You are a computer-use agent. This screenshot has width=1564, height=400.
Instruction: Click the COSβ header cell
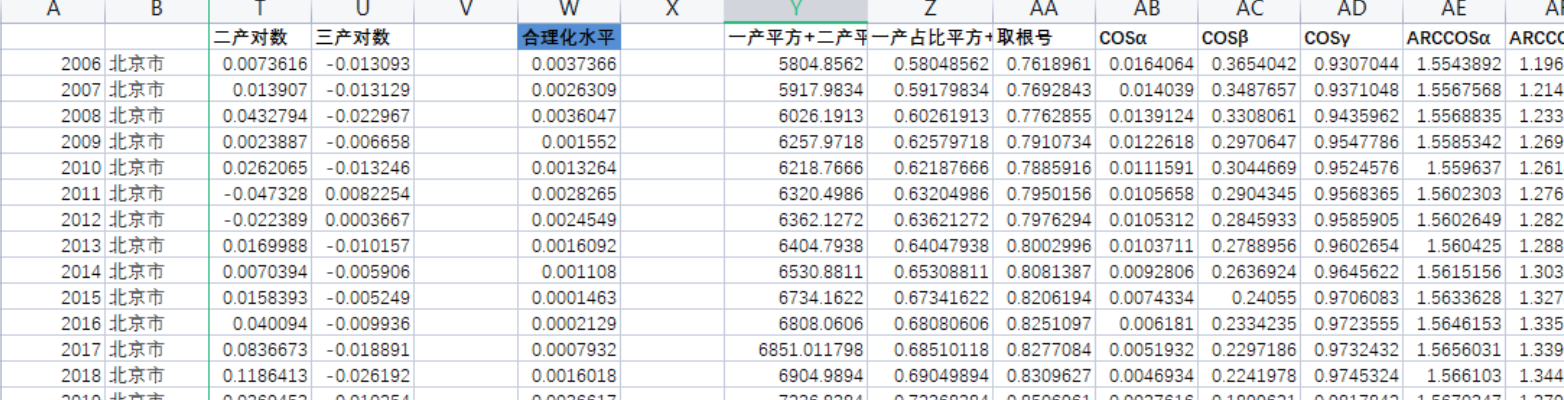coord(1250,38)
